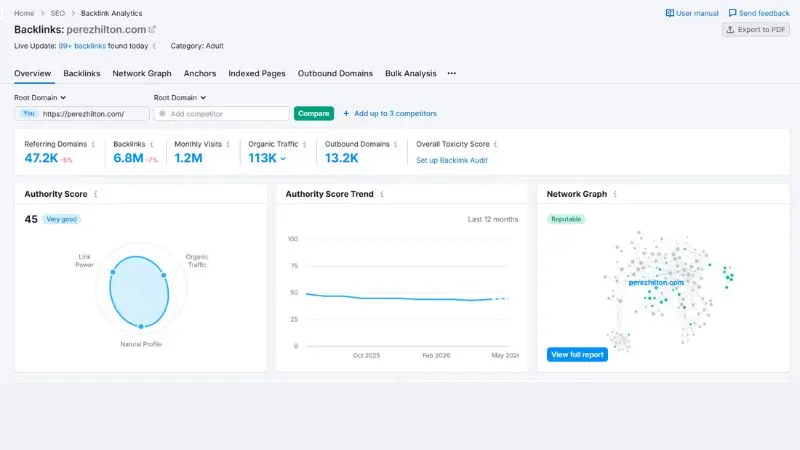Expand the Organic Traffic 113K chevron
The width and height of the screenshot is (800, 450).
(x=283, y=159)
